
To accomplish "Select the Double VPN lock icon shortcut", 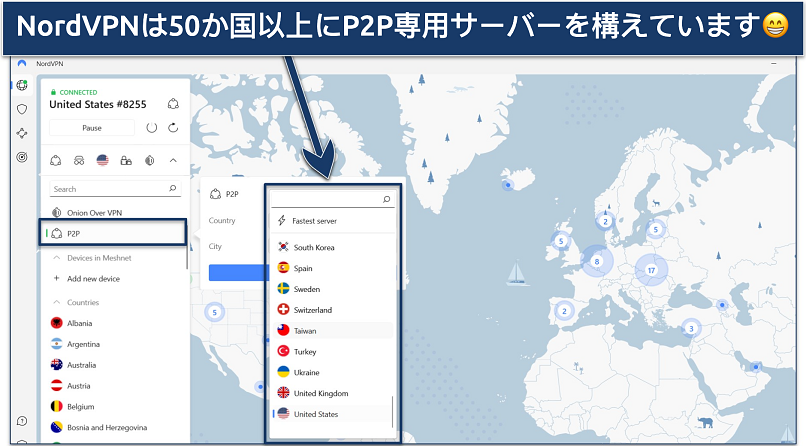I will pyautogui.click(x=126, y=160).
